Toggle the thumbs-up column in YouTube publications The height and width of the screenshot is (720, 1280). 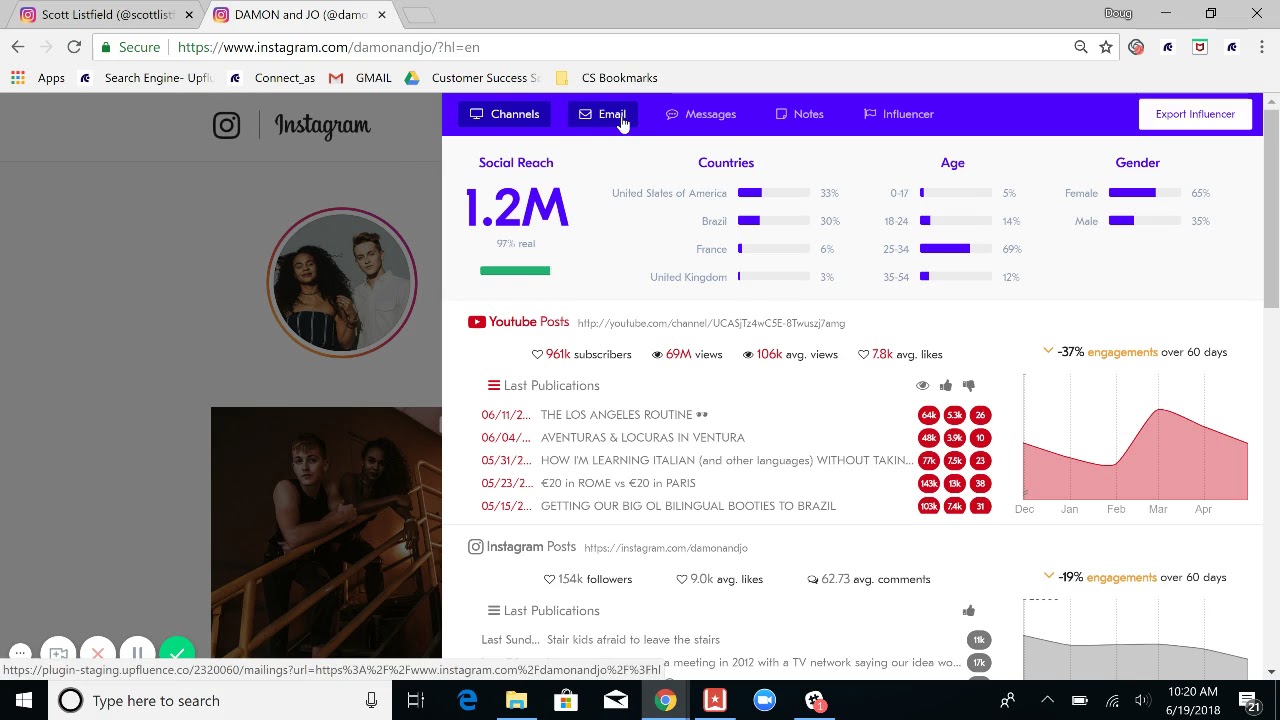pyautogui.click(x=945, y=386)
